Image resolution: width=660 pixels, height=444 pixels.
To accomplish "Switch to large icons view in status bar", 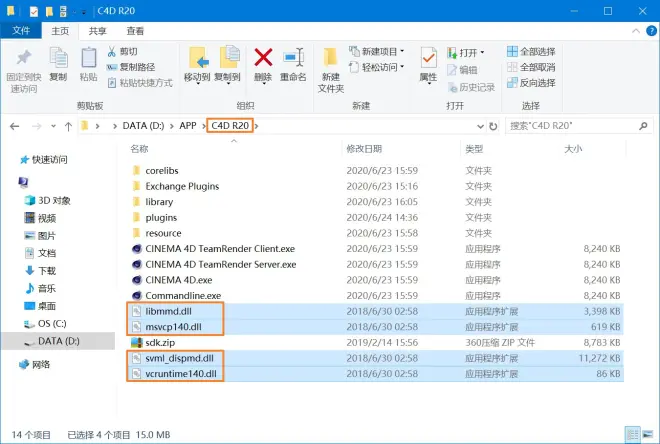I will point(648,435).
